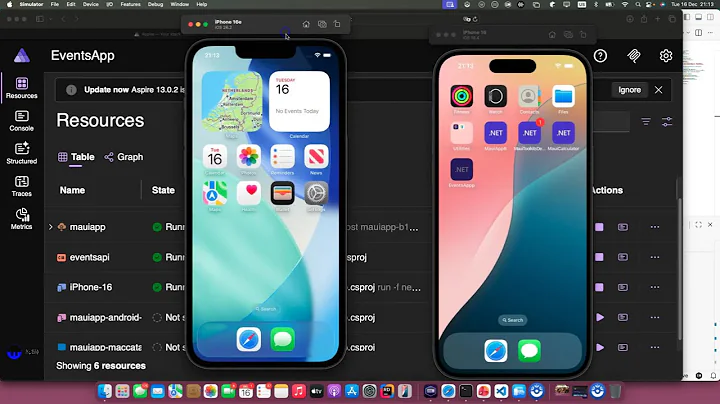Start the mauiapp-android resource

(600, 317)
